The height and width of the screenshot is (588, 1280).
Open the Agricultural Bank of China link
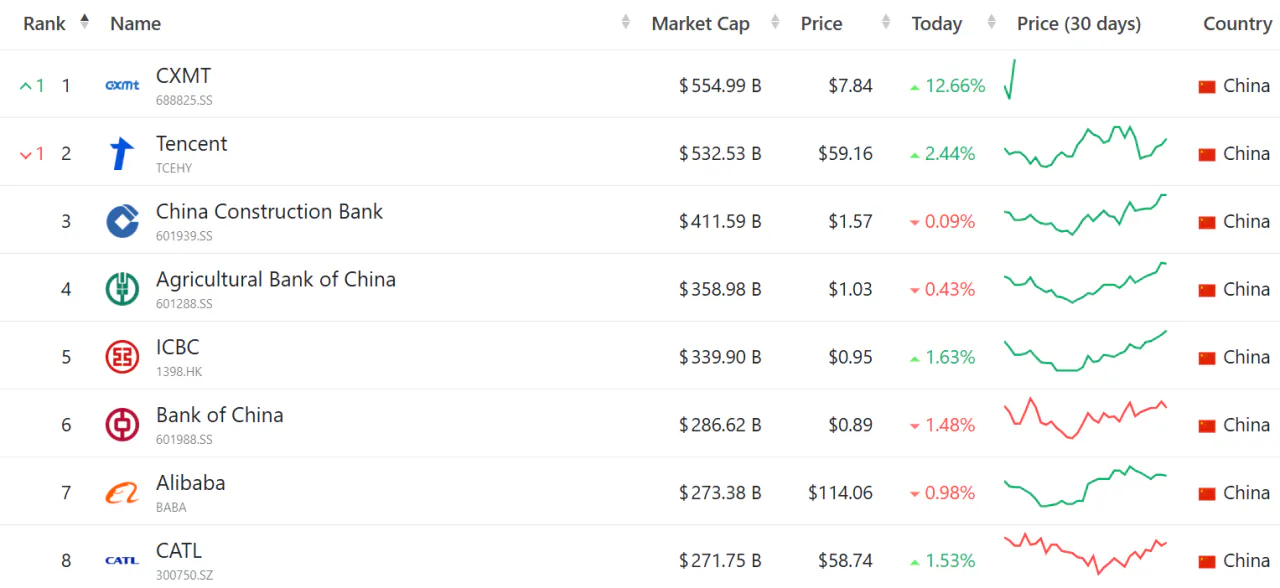[x=276, y=280]
